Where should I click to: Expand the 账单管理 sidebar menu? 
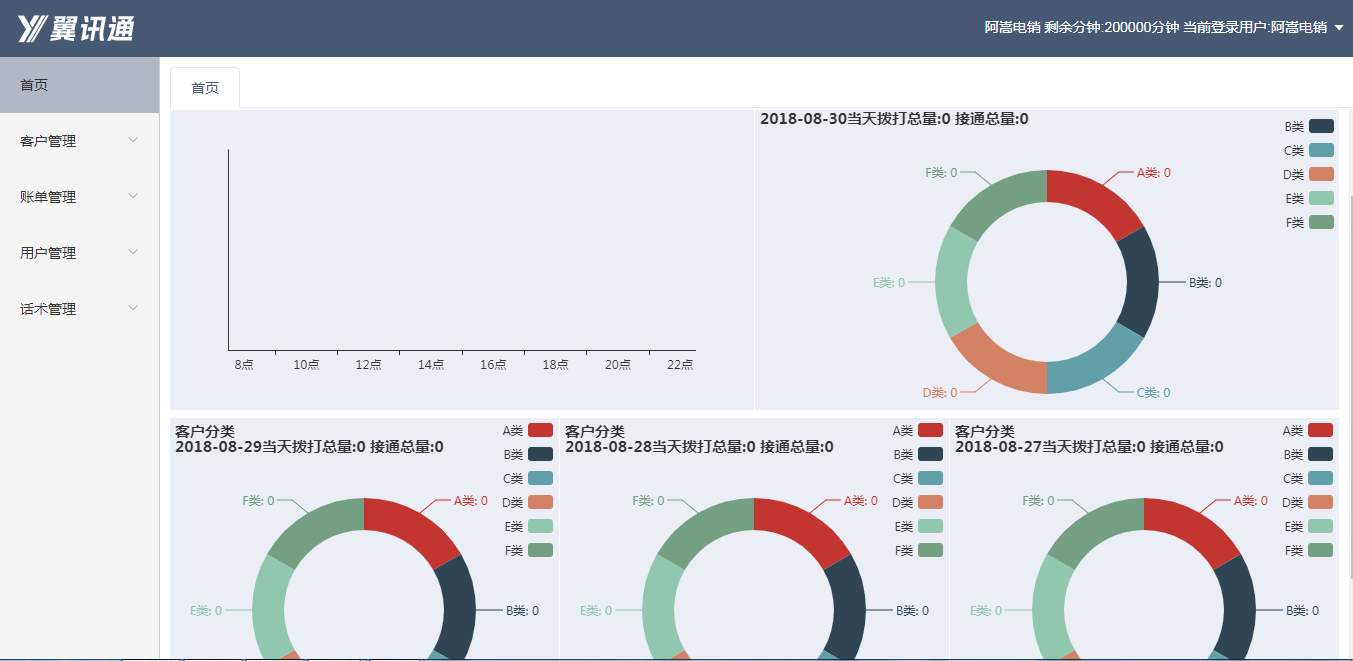coord(79,197)
